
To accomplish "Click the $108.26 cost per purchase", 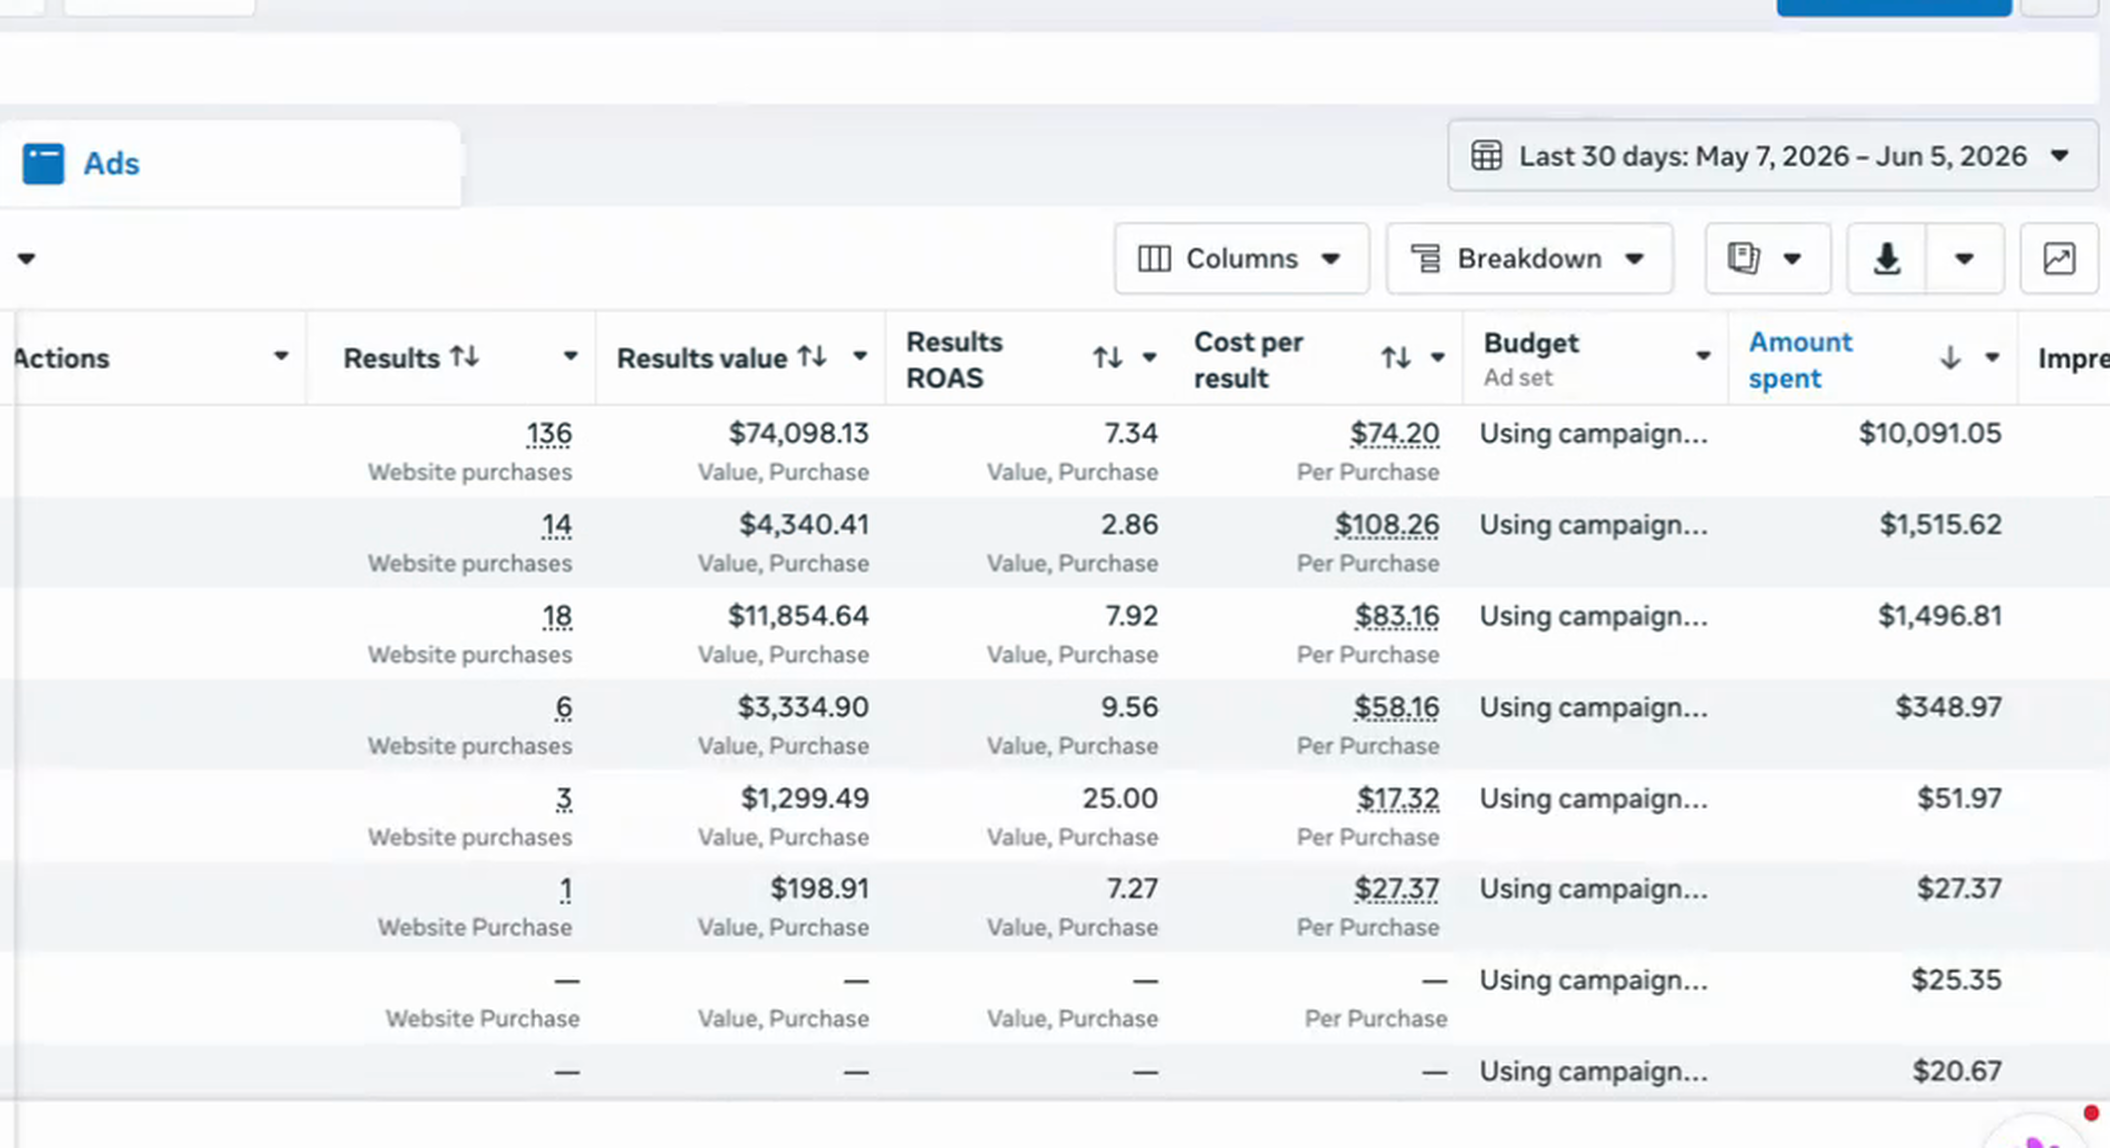I will 1387,525.
